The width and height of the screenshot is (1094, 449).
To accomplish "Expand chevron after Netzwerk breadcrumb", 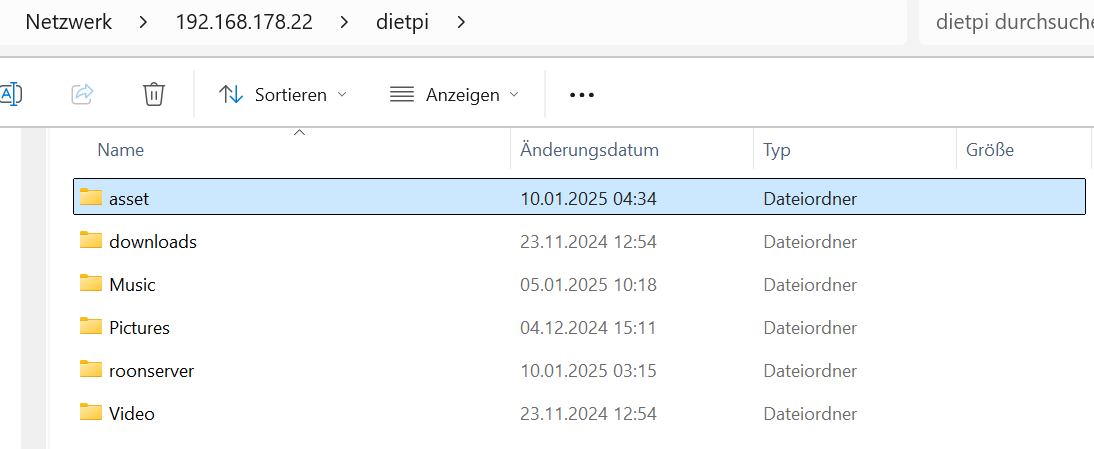I will (143, 22).
